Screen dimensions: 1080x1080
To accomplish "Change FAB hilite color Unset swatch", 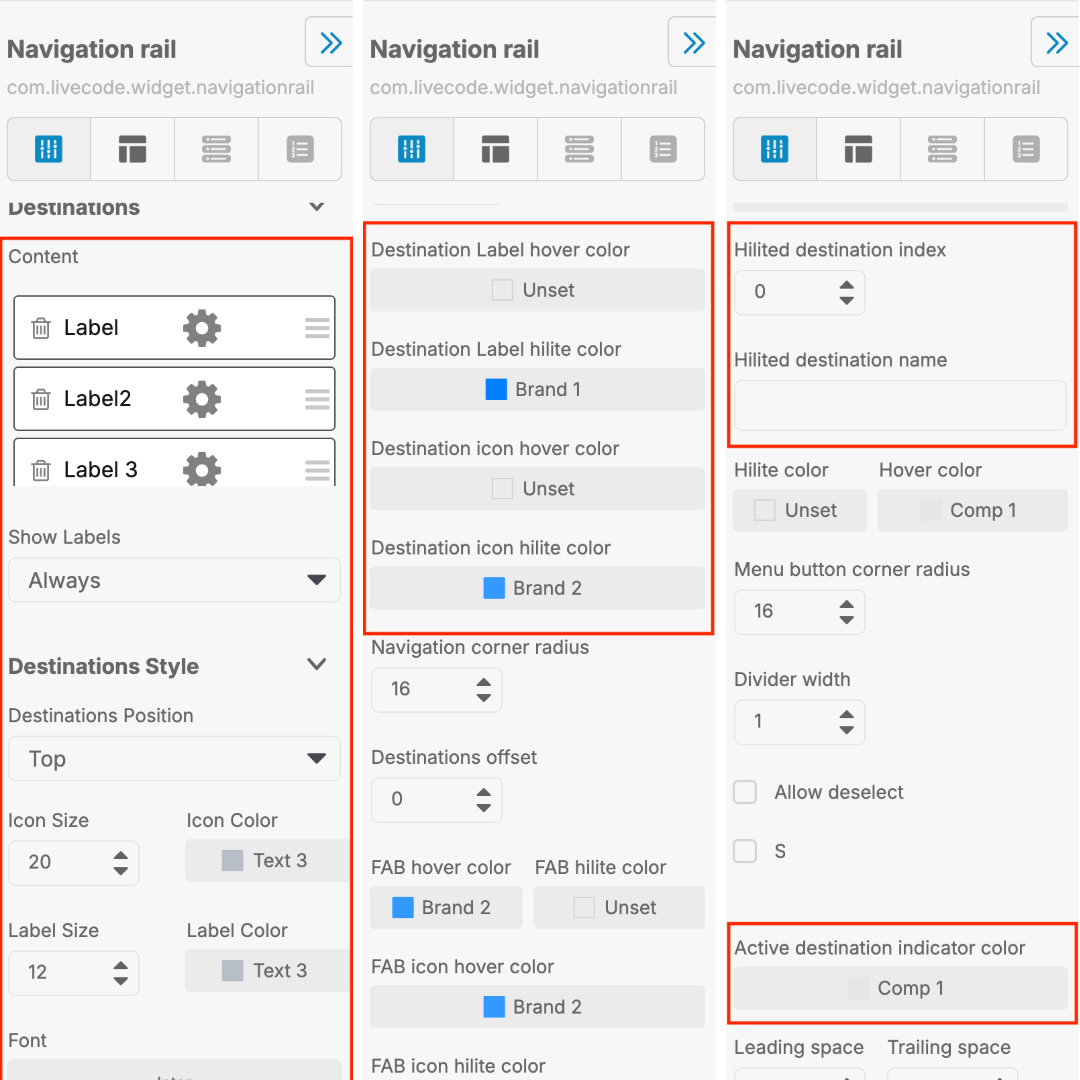I will [619, 907].
